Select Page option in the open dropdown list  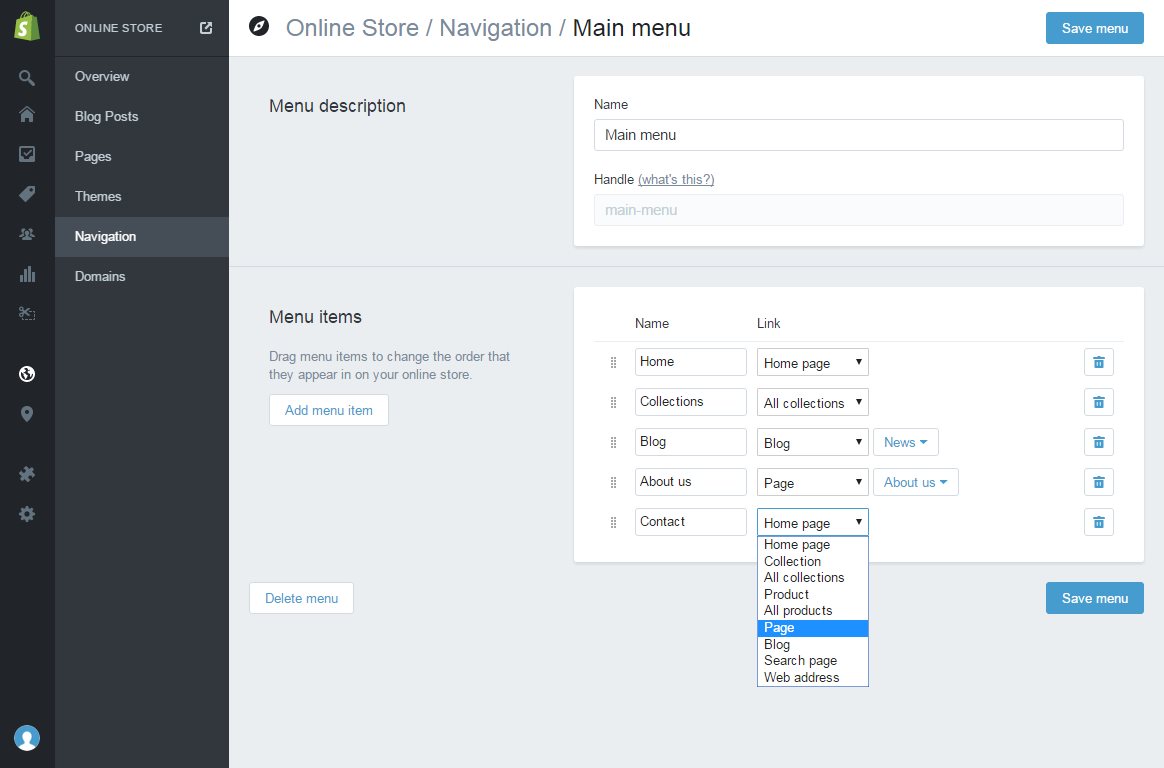tap(812, 628)
